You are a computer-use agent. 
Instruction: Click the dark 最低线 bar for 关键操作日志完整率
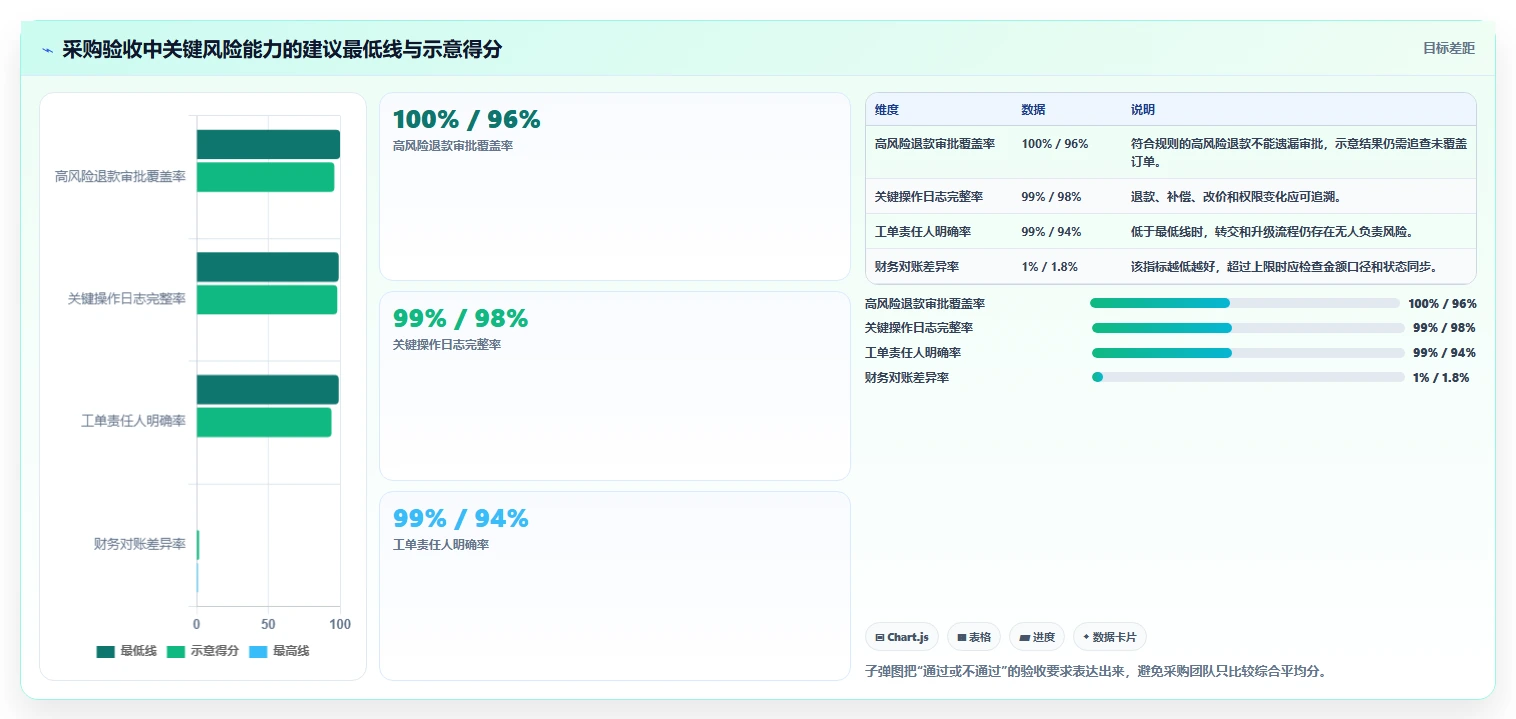click(x=267, y=267)
